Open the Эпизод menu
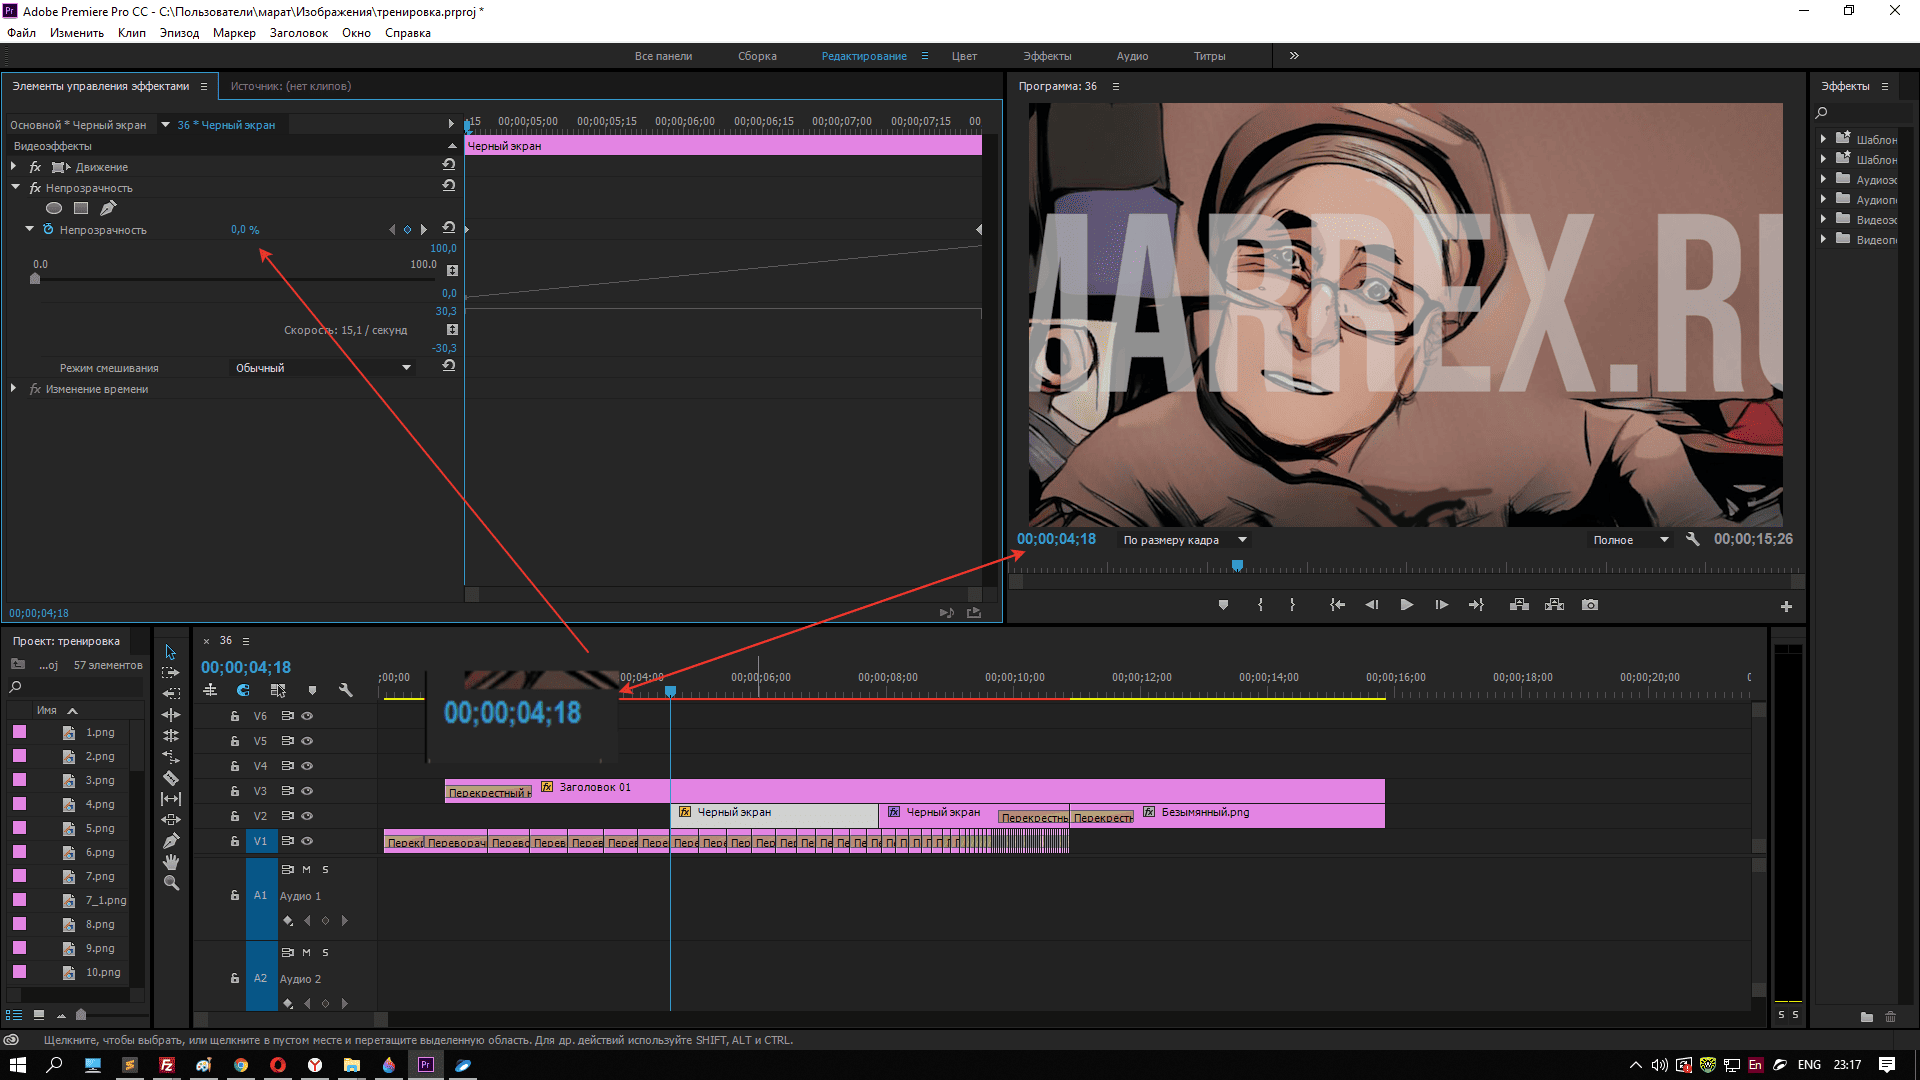 coord(179,33)
